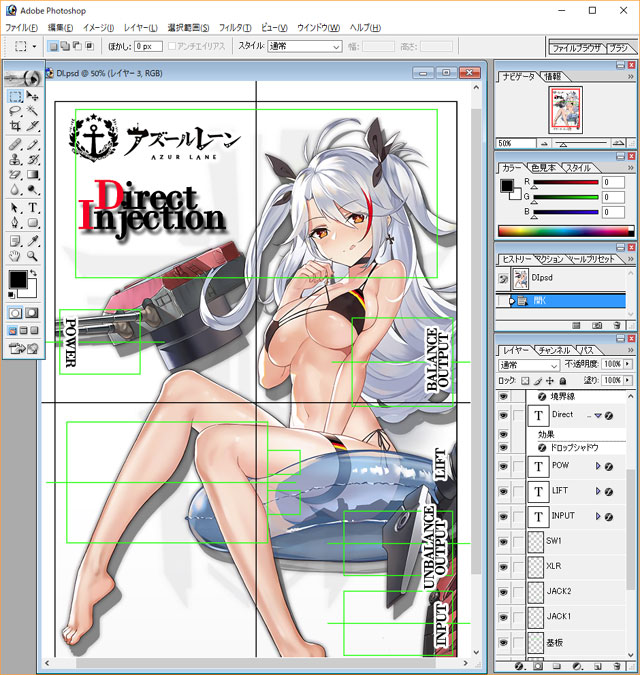The width and height of the screenshot is (640, 675).
Task: Click the navigator zoom slider
Action: pos(581,143)
